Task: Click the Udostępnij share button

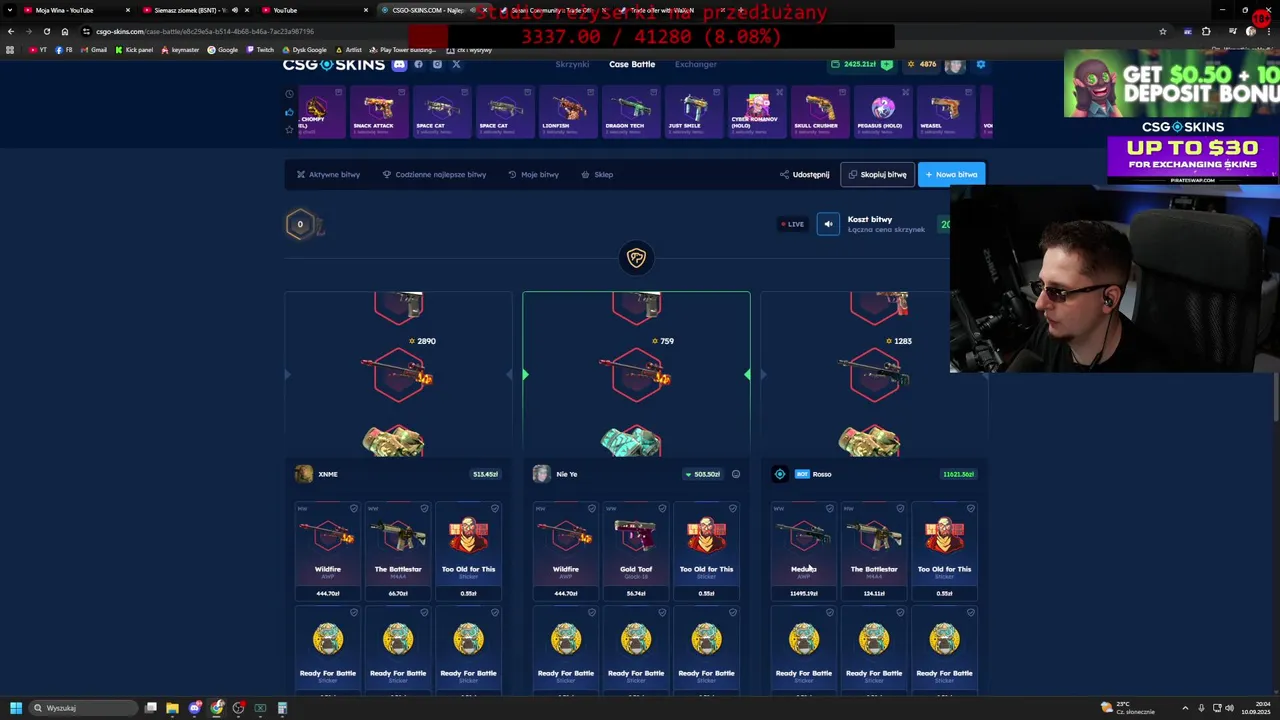Action: (805, 175)
